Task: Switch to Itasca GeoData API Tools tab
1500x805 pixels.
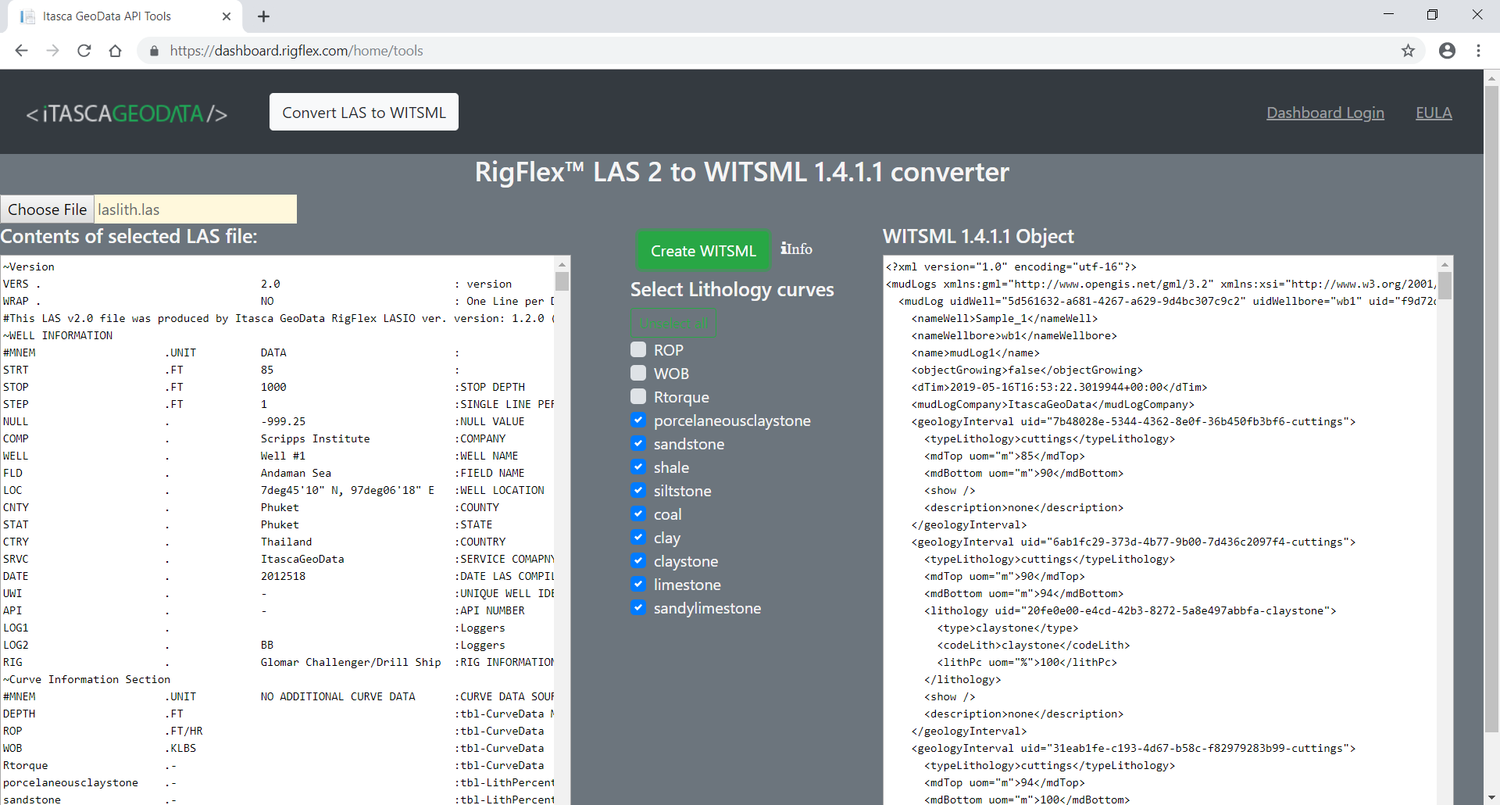Action: pos(120,16)
